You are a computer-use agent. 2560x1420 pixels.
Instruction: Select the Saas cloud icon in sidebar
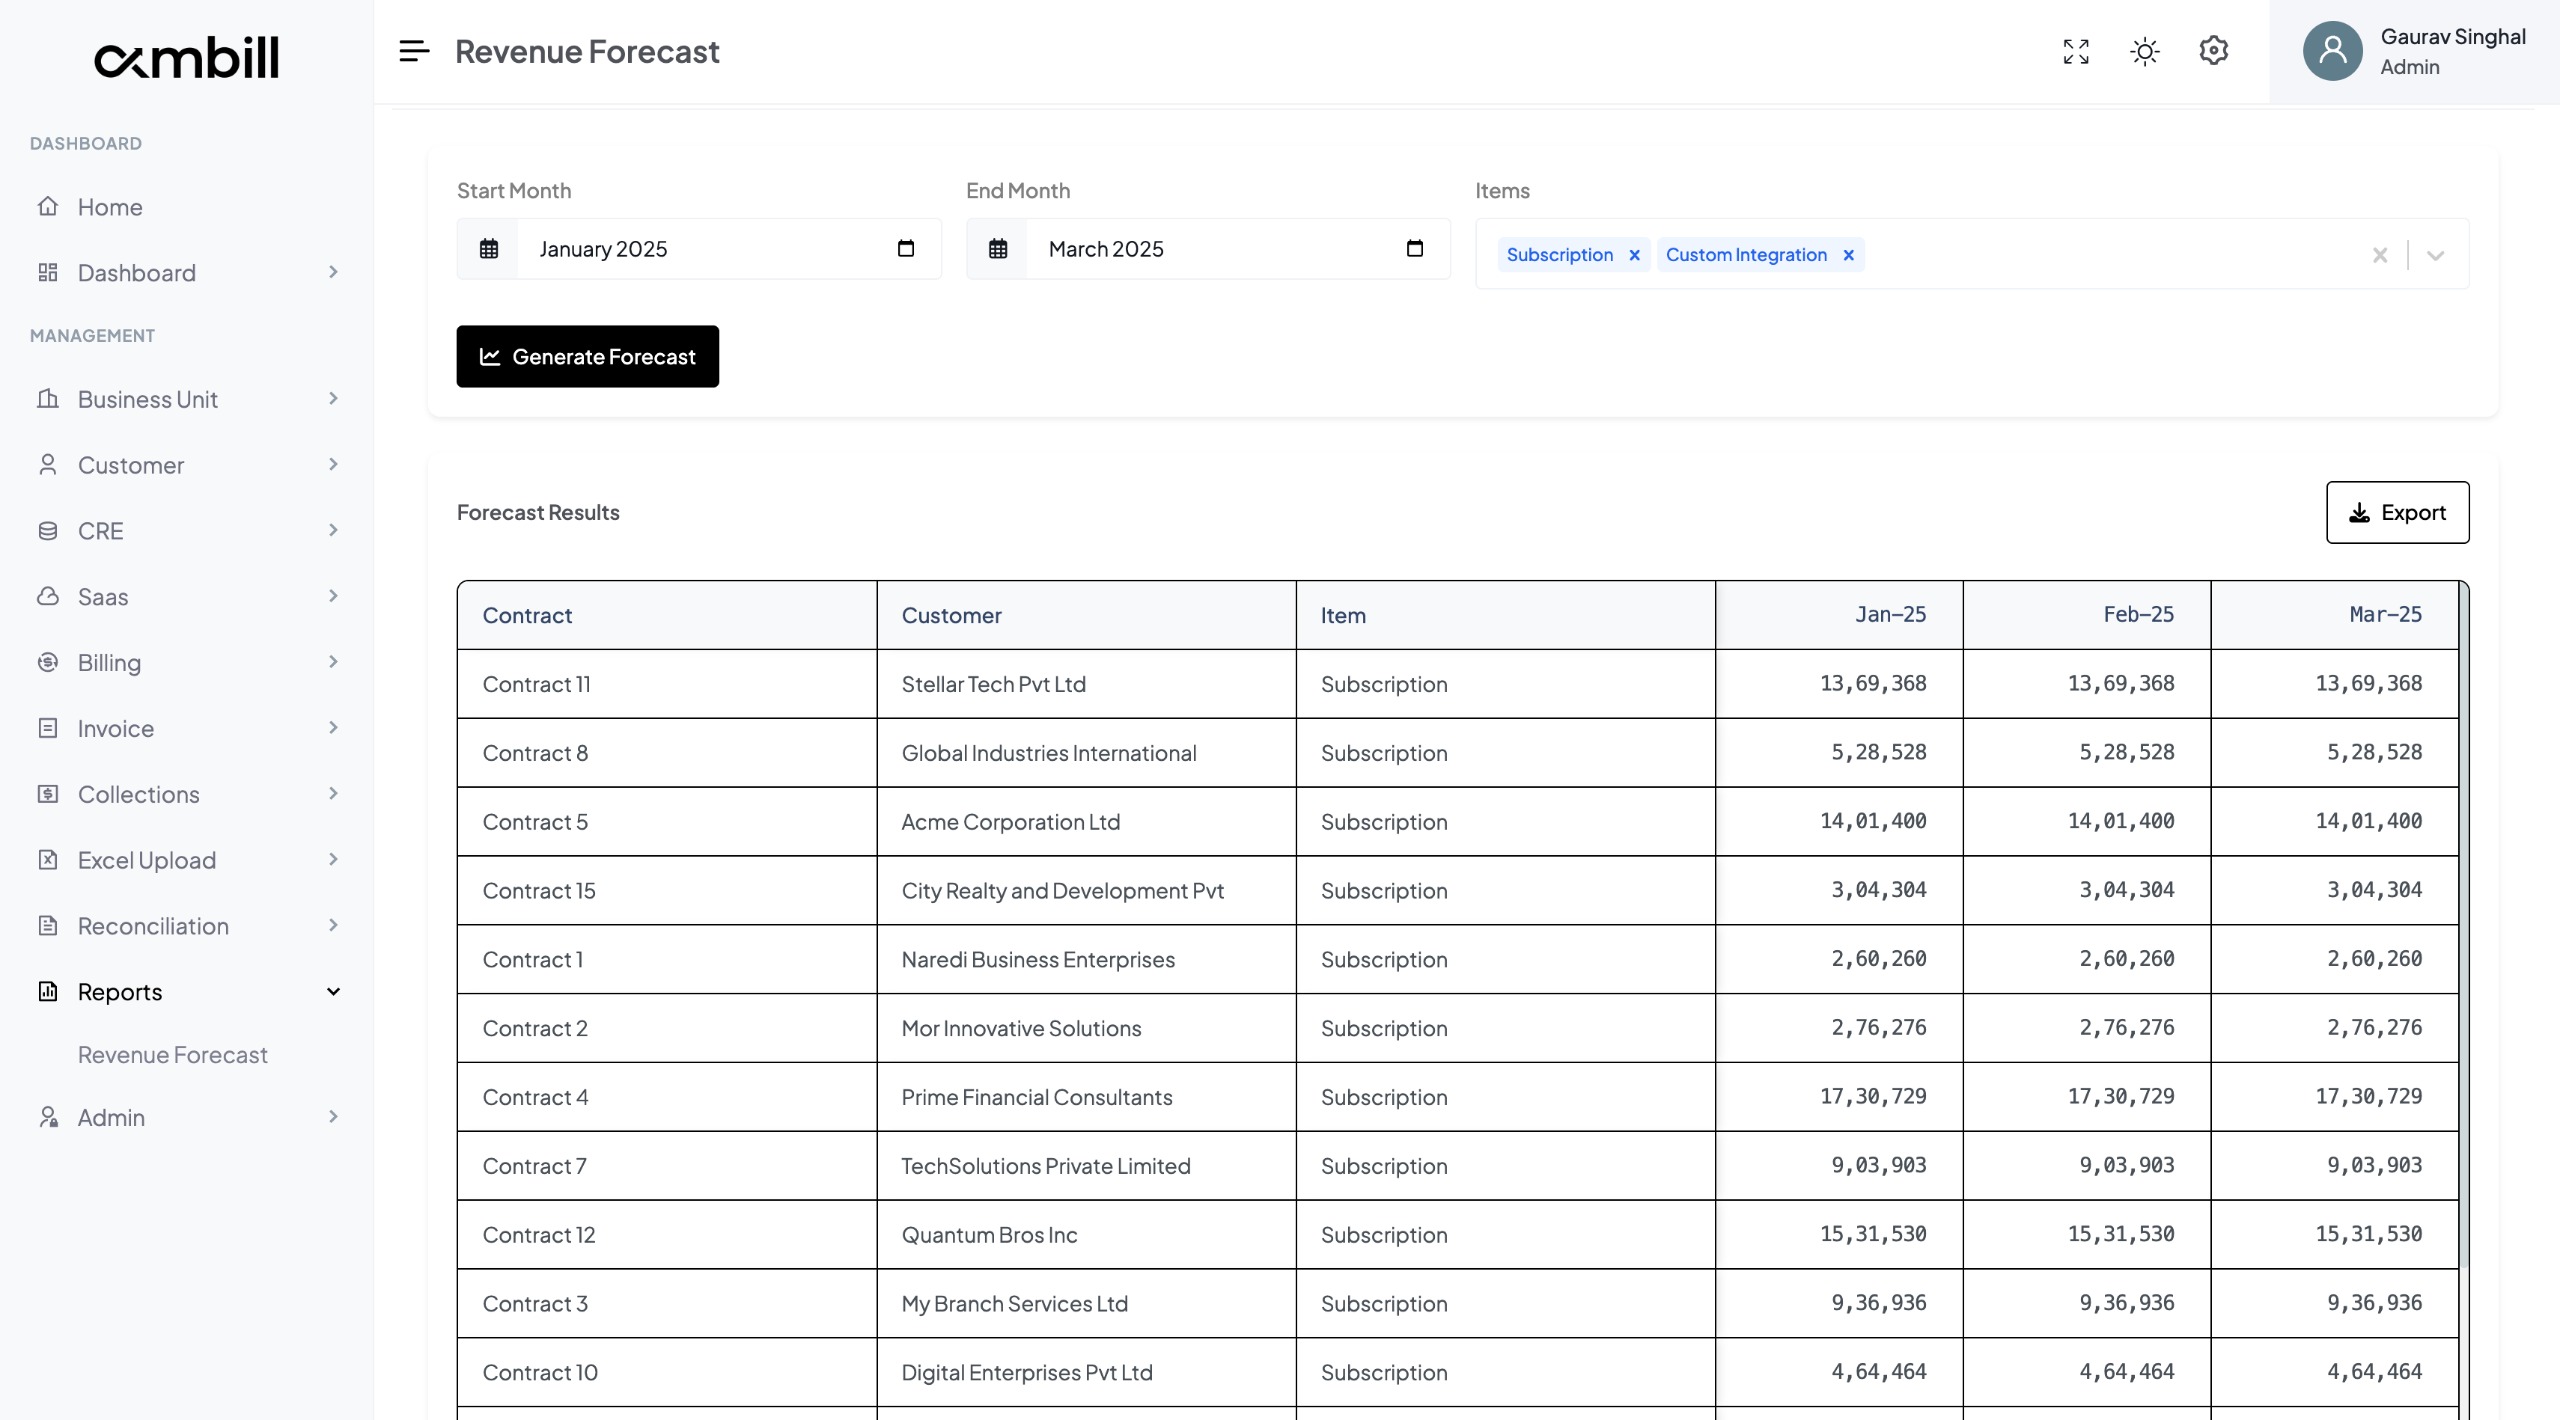[x=49, y=596]
